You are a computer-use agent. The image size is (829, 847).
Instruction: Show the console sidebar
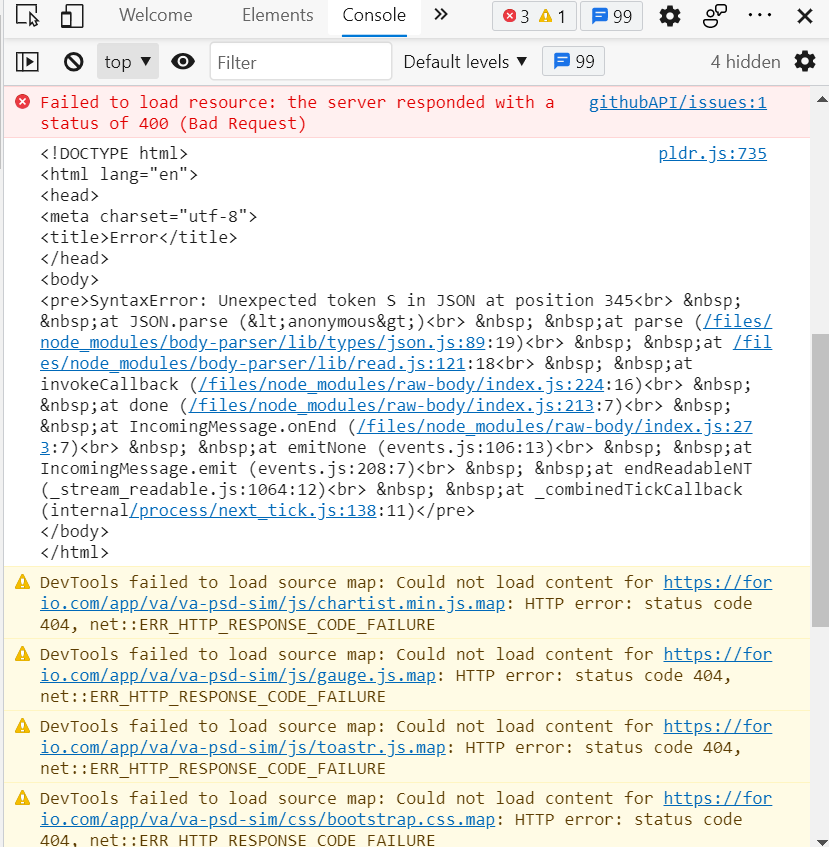(27, 61)
